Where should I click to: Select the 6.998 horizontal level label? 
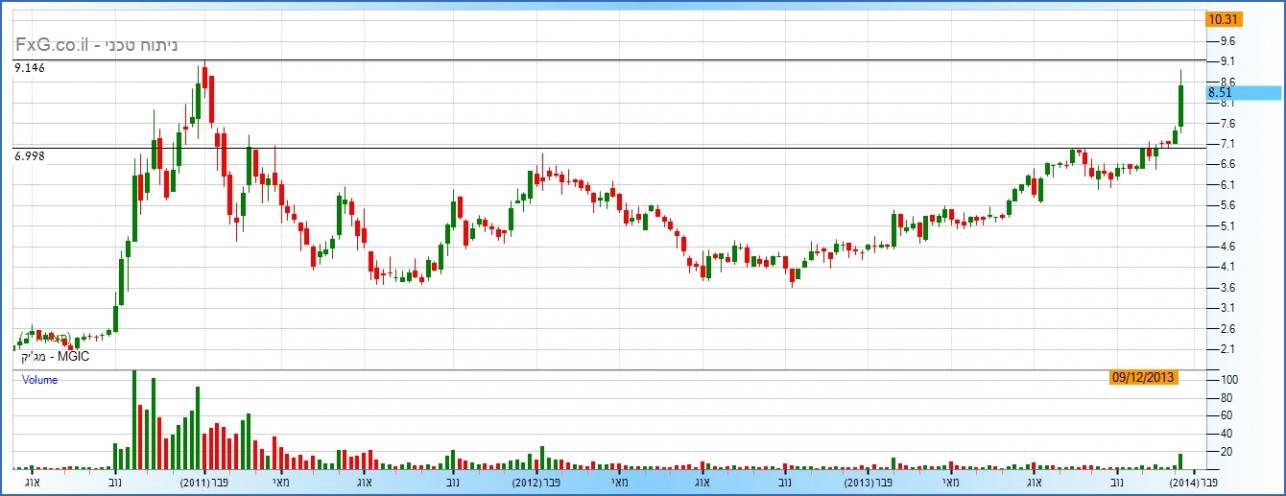pos(31,156)
